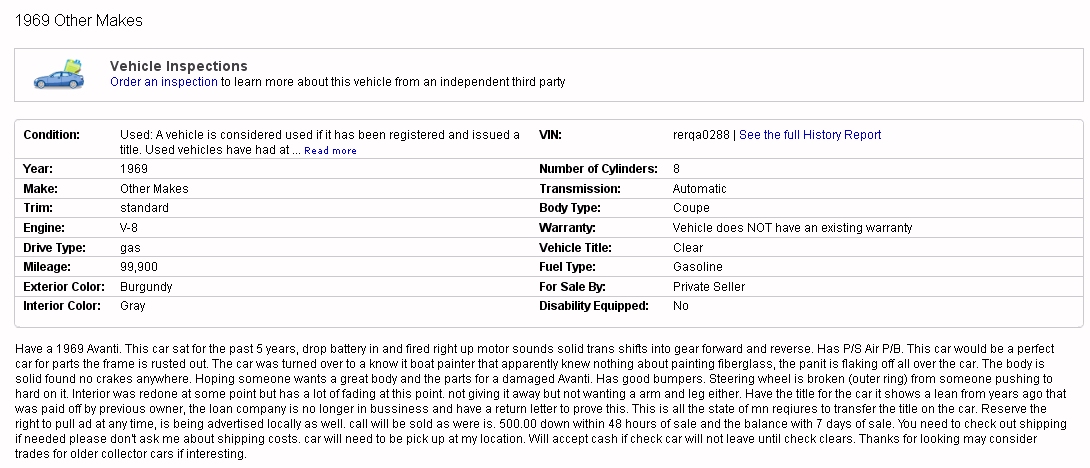Click the Mileage value 99,900
This screenshot has height=468, width=1090.
pos(139,267)
